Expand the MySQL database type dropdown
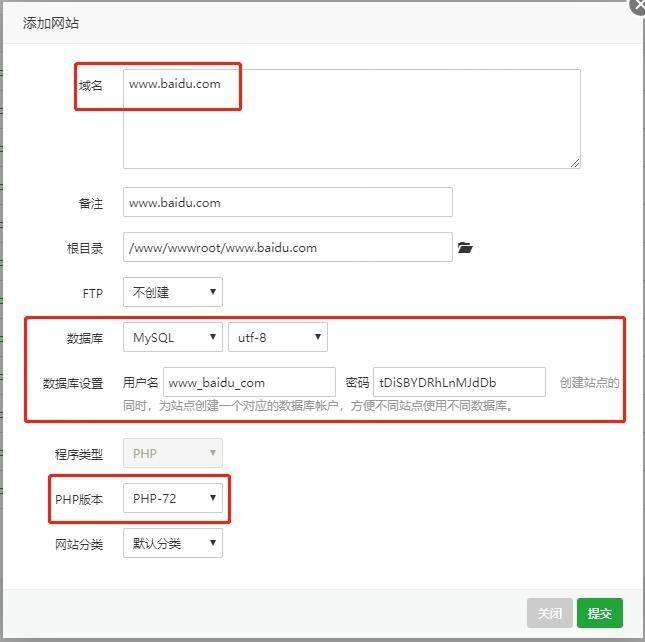Viewport: 645px width, 642px height. click(x=172, y=338)
